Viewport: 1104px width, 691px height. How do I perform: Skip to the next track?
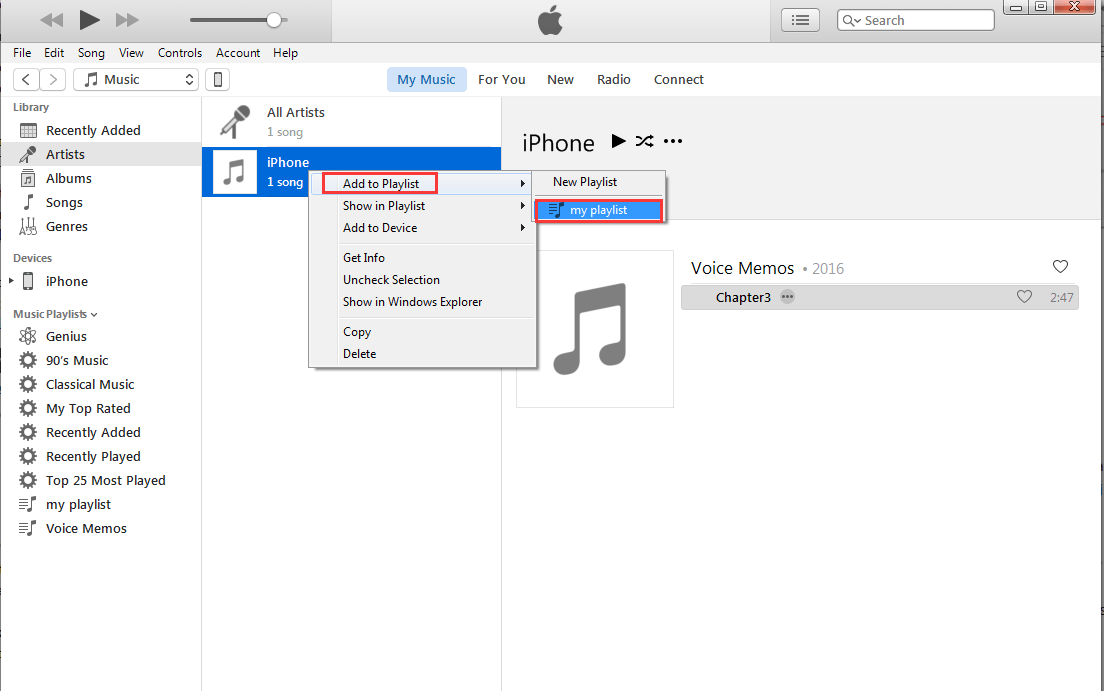click(127, 20)
